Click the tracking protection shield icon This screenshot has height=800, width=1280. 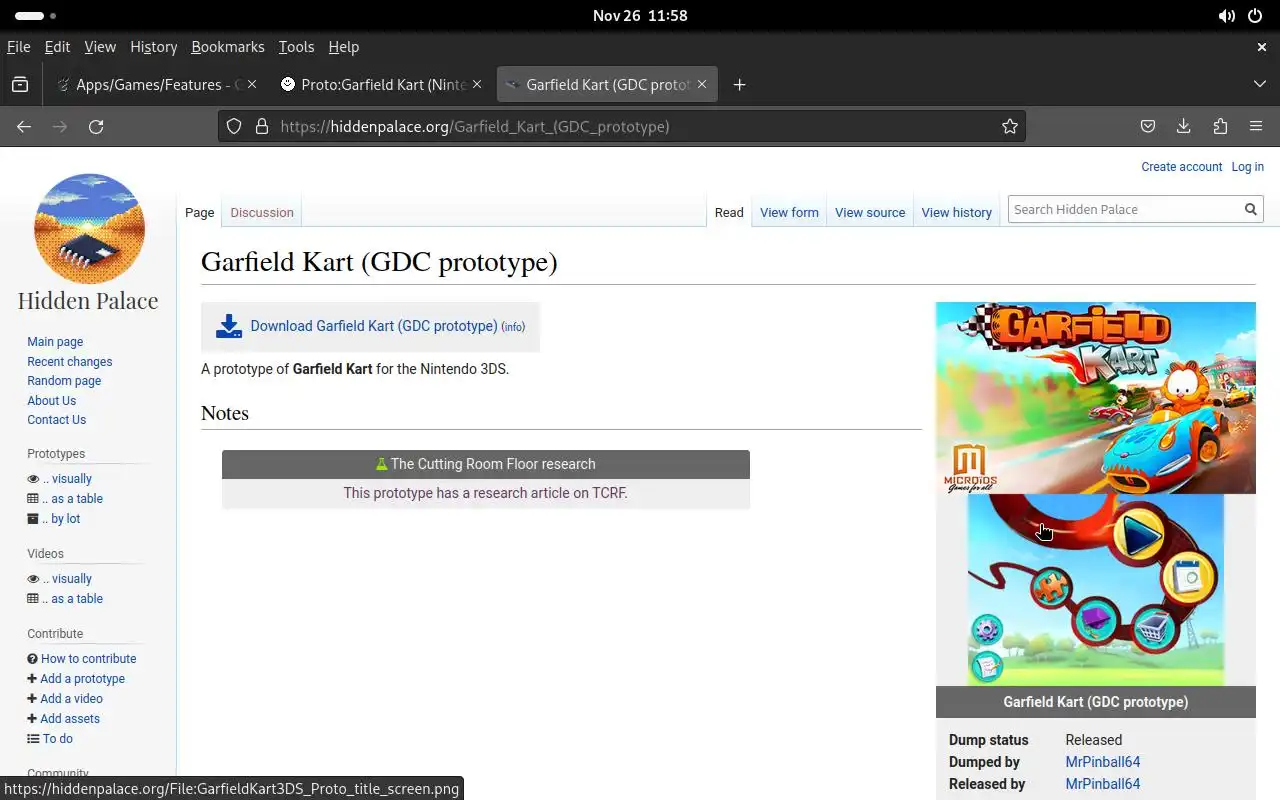point(234,126)
